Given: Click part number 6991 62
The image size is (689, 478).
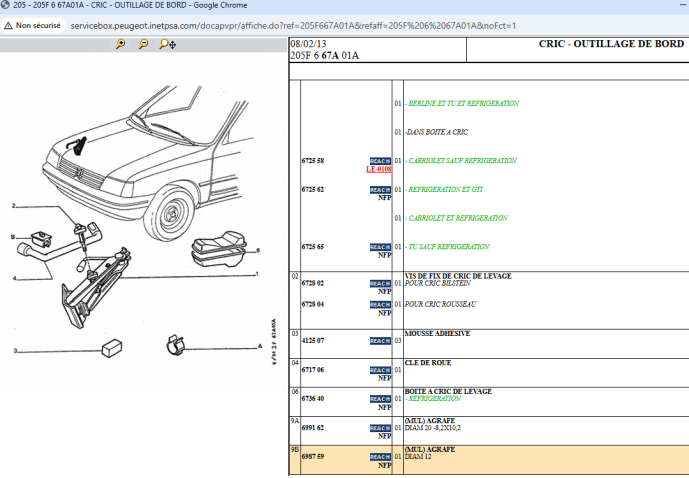Looking at the screenshot, I should point(313,428).
